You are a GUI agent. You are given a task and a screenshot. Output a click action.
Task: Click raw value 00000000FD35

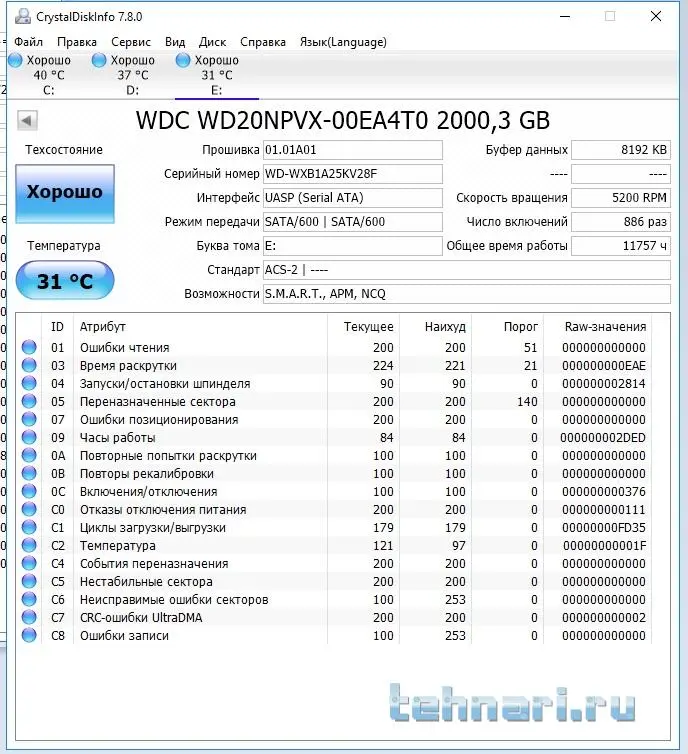point(604,528)
